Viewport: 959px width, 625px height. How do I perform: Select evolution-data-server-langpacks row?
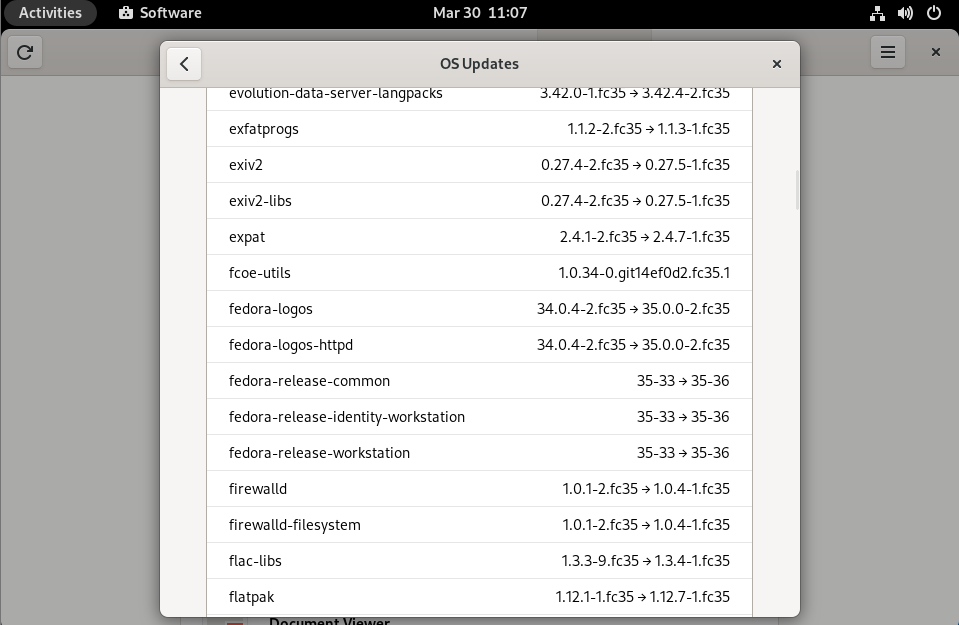(480, 98)
